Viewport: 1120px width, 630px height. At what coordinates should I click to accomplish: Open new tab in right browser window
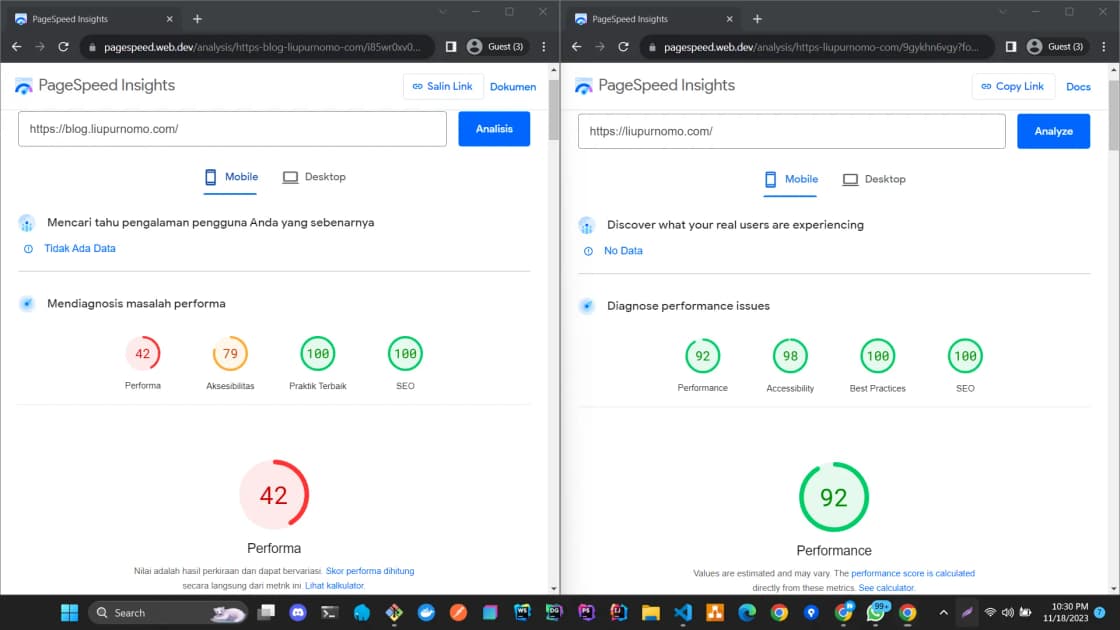pyautogui.click(x=757, y=19)
